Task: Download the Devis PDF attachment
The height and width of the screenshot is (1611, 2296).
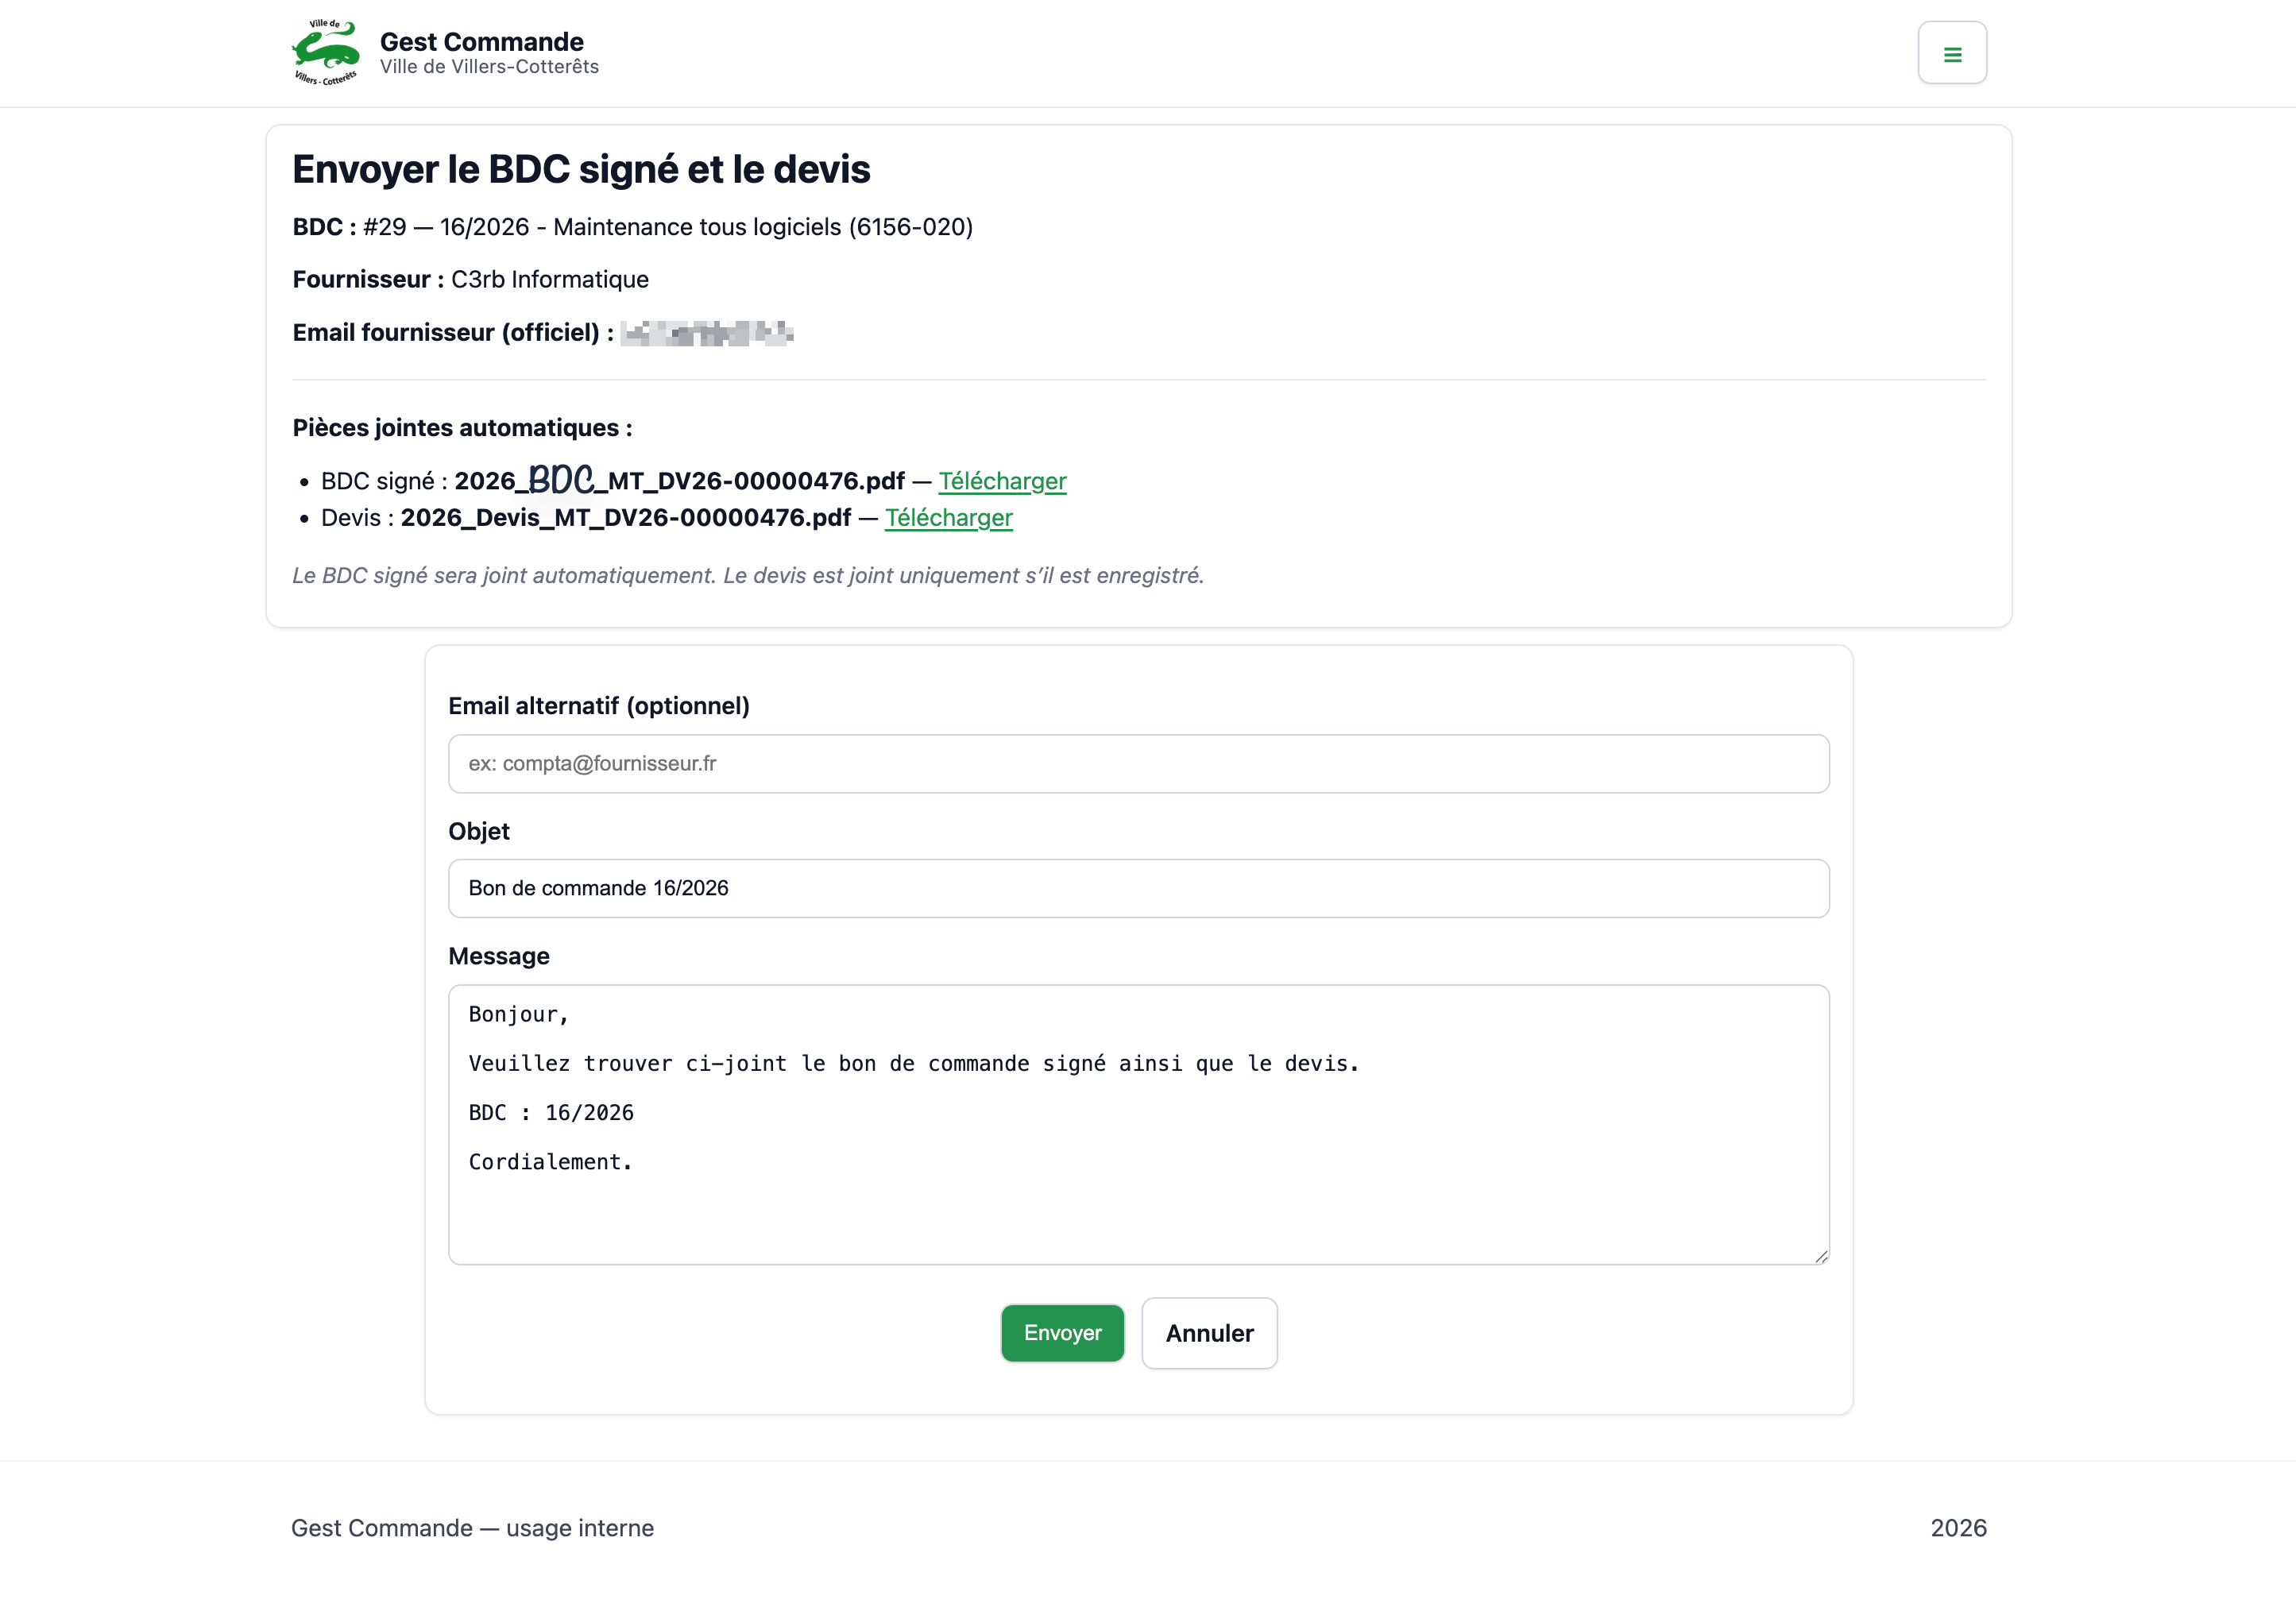Action: coord(948,518)
